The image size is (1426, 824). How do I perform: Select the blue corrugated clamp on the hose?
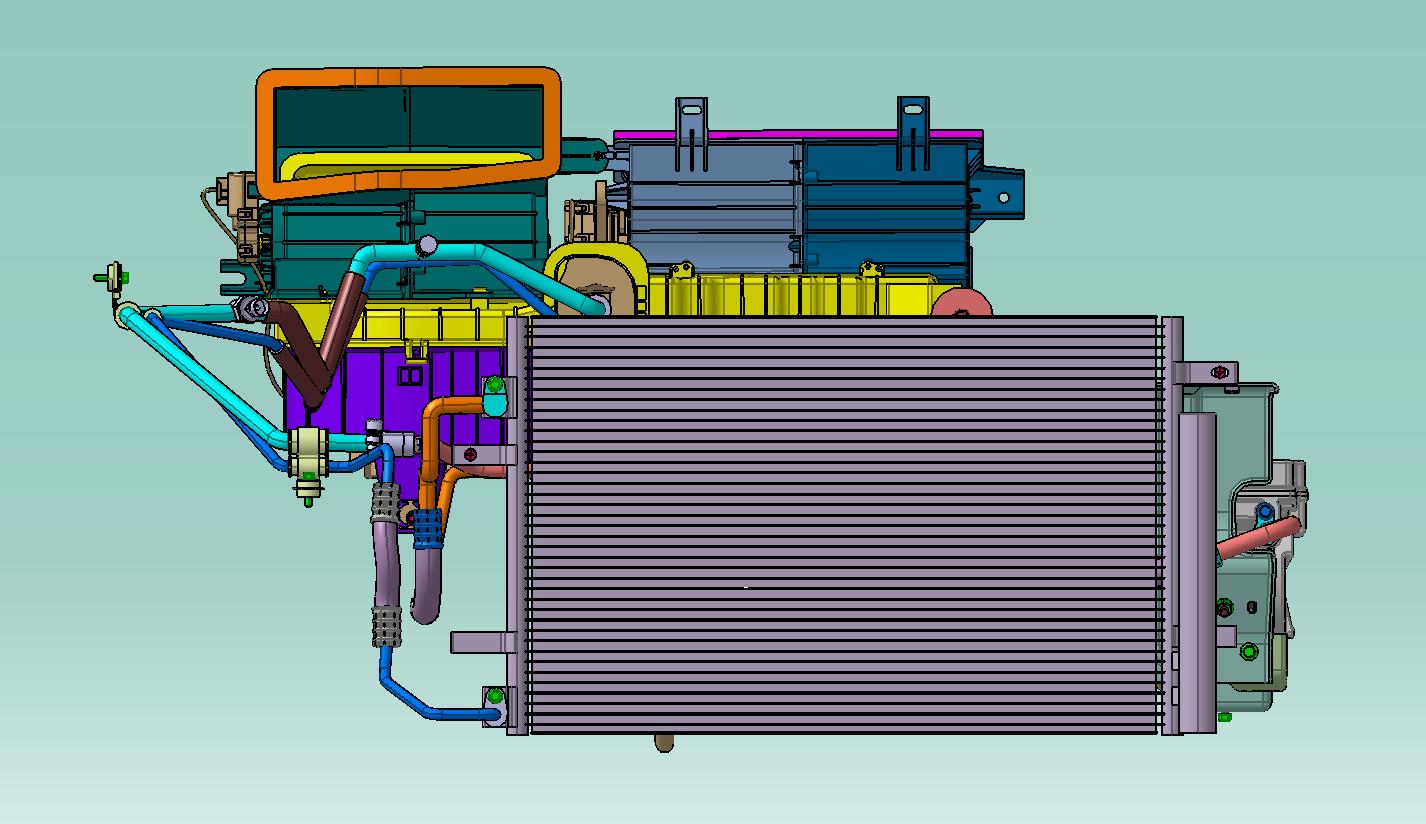[x=428, y=528]
